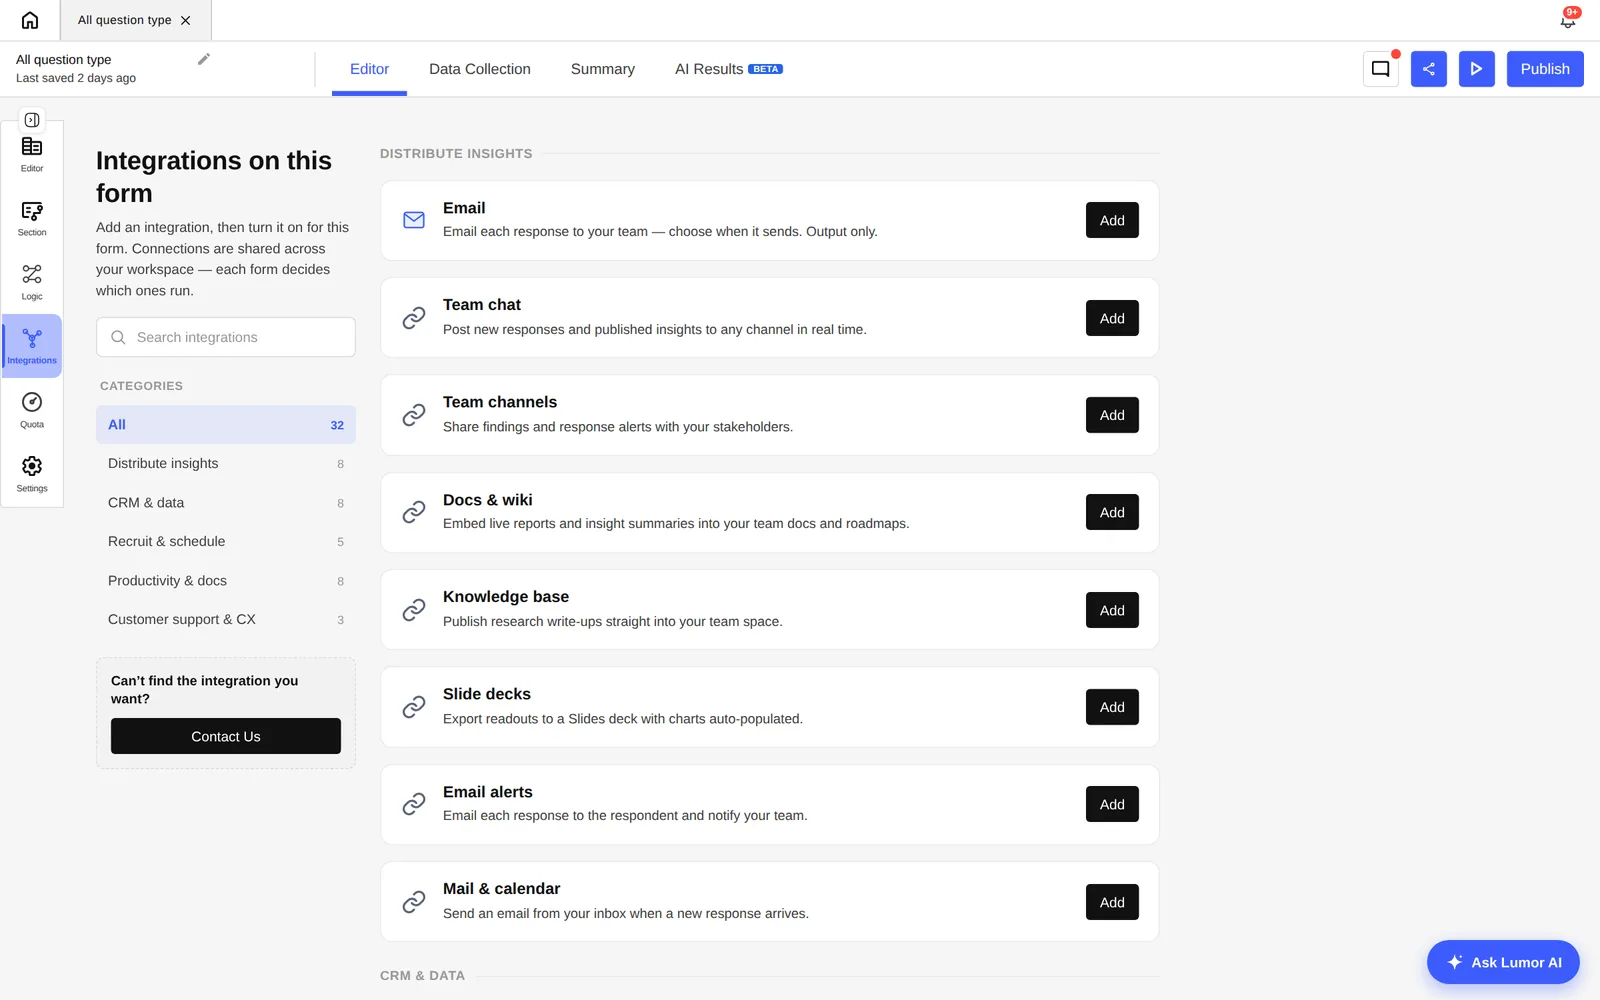1600x1000 pixels.
Task: Open the notifications bell
Action: coord(1568,20)
